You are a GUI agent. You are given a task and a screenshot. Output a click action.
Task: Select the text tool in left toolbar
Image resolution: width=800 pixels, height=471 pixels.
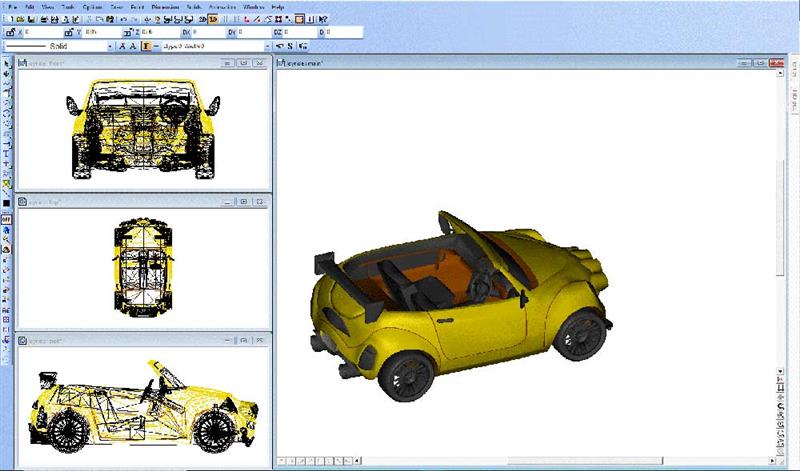pos(6,154)
